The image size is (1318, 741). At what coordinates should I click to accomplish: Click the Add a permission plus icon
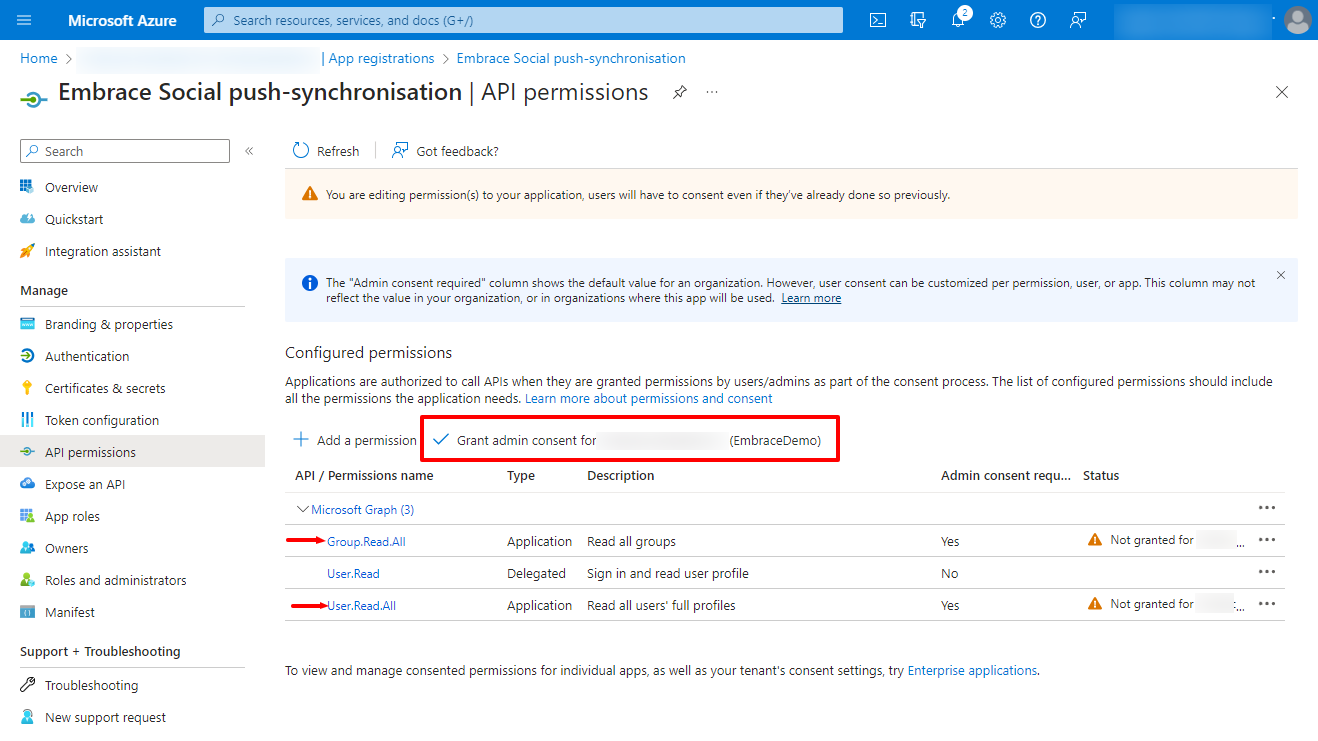tap(300, 440)
